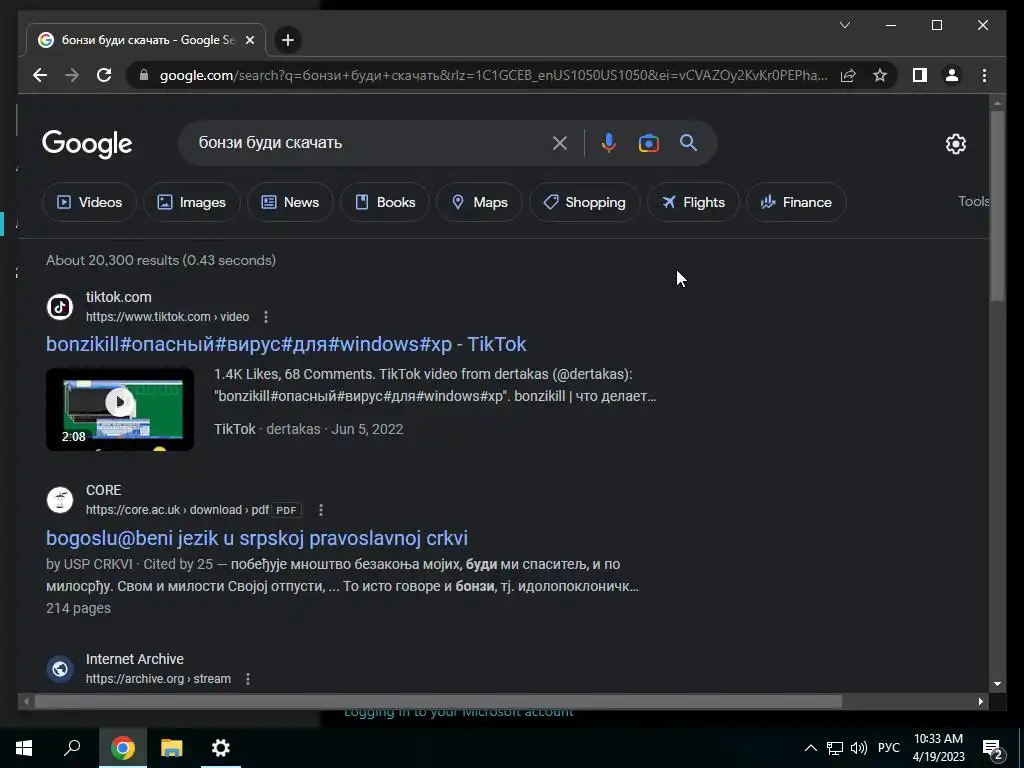Click the CORE site favicon
Screen dimensions: 1024x768
[x=60, y=500]
